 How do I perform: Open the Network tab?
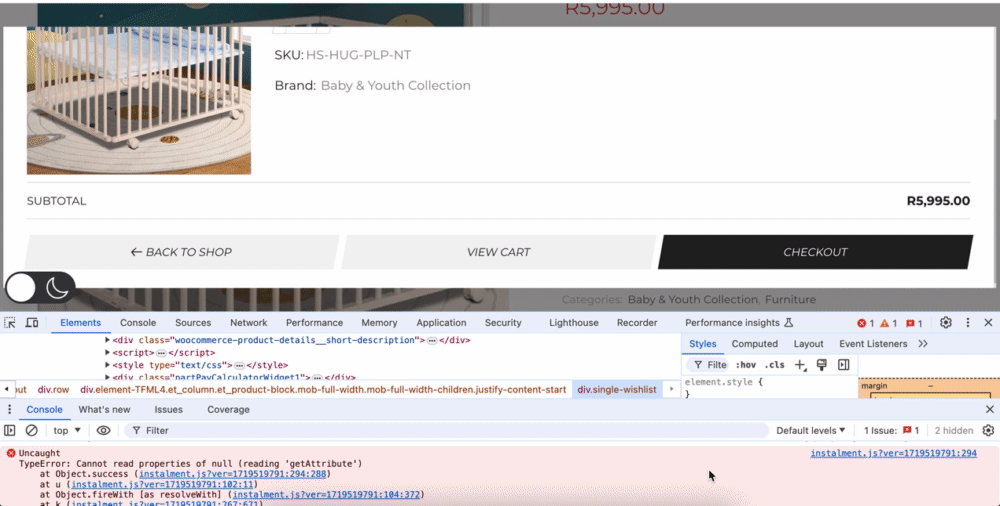click(x=249, y=323)
